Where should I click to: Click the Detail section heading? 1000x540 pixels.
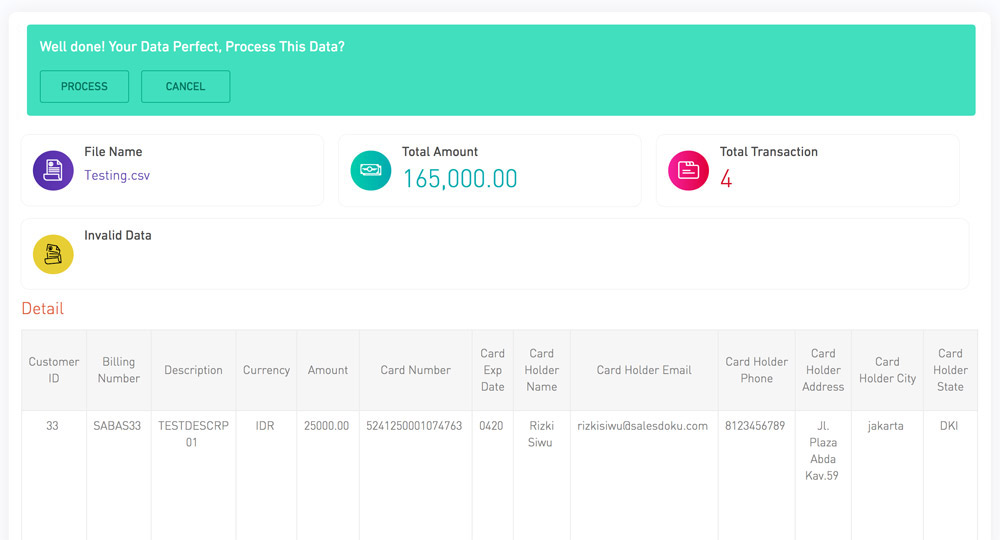43,309
